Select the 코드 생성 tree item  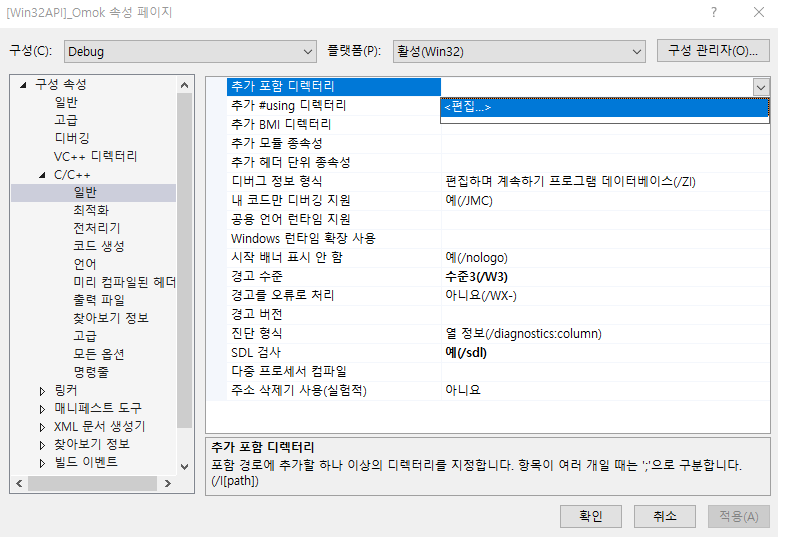point(99,246)
